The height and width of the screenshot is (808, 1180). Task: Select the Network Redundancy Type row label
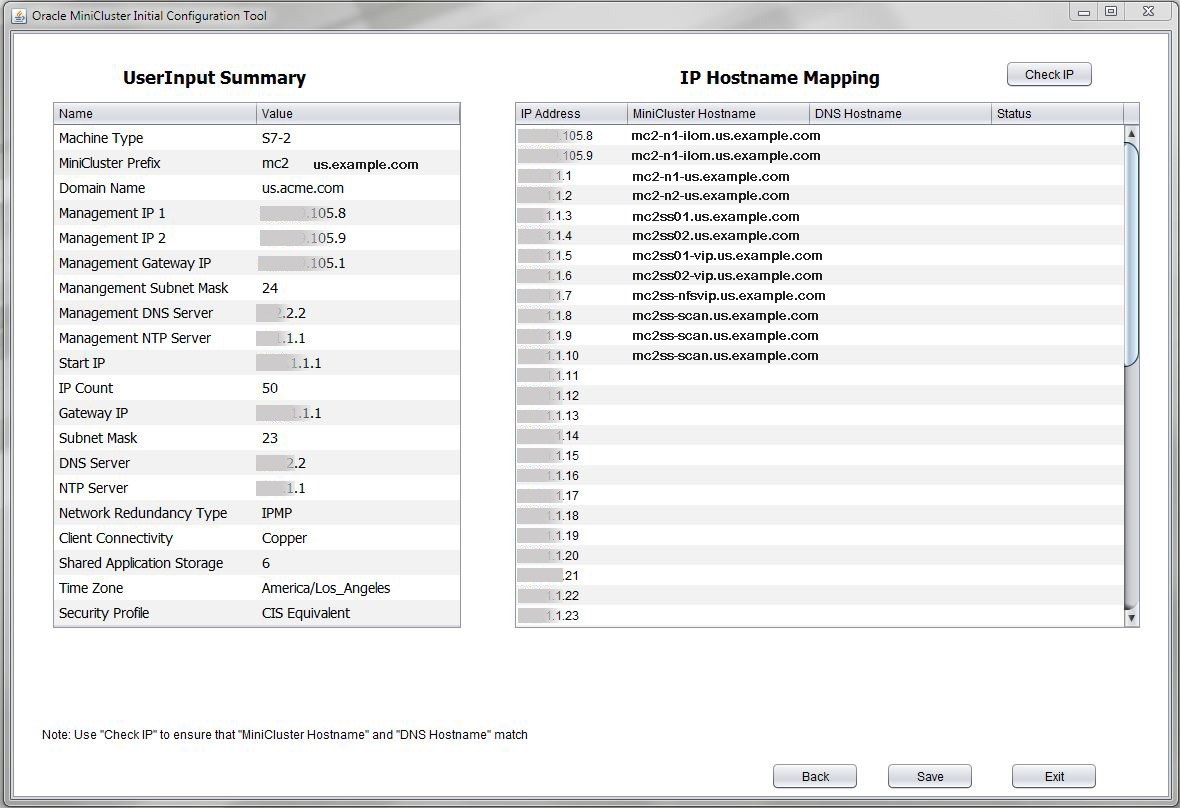[143, 513]
